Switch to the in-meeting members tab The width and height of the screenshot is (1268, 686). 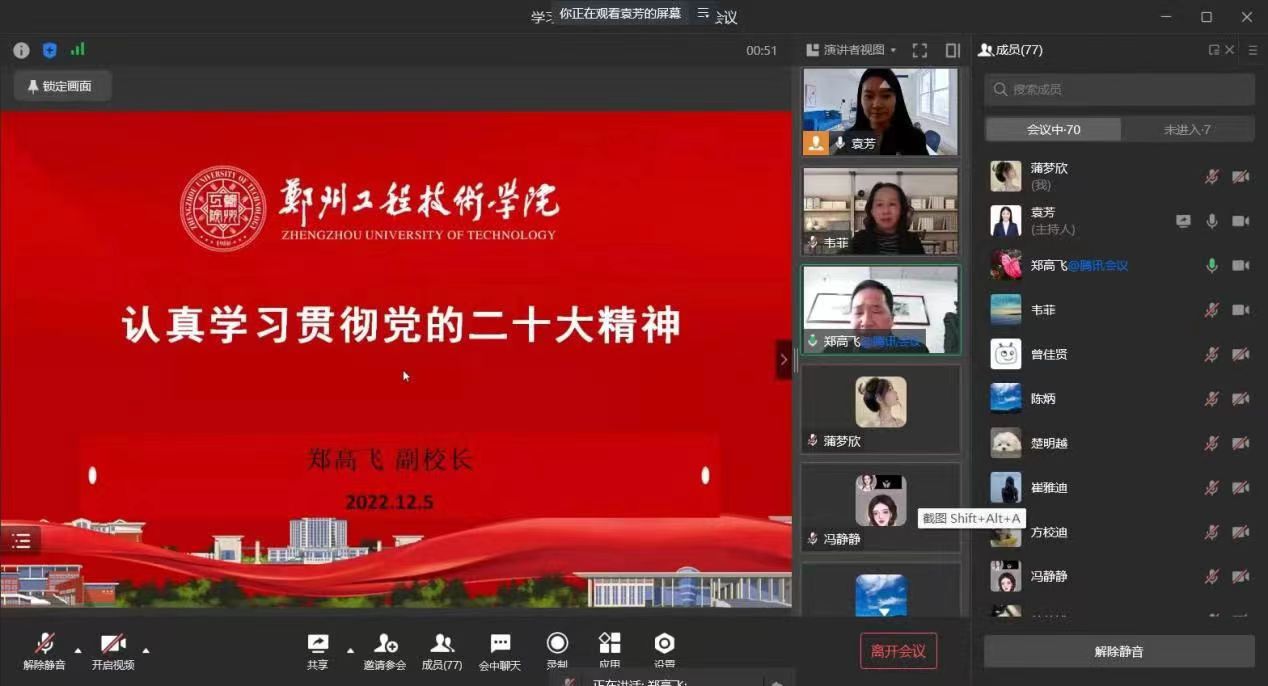click(1053, 130)
